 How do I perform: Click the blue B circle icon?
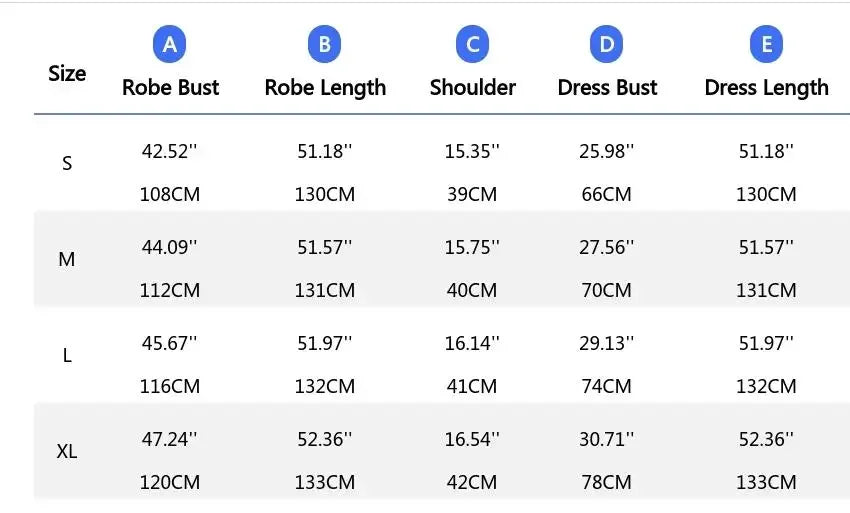click(325, 45)
